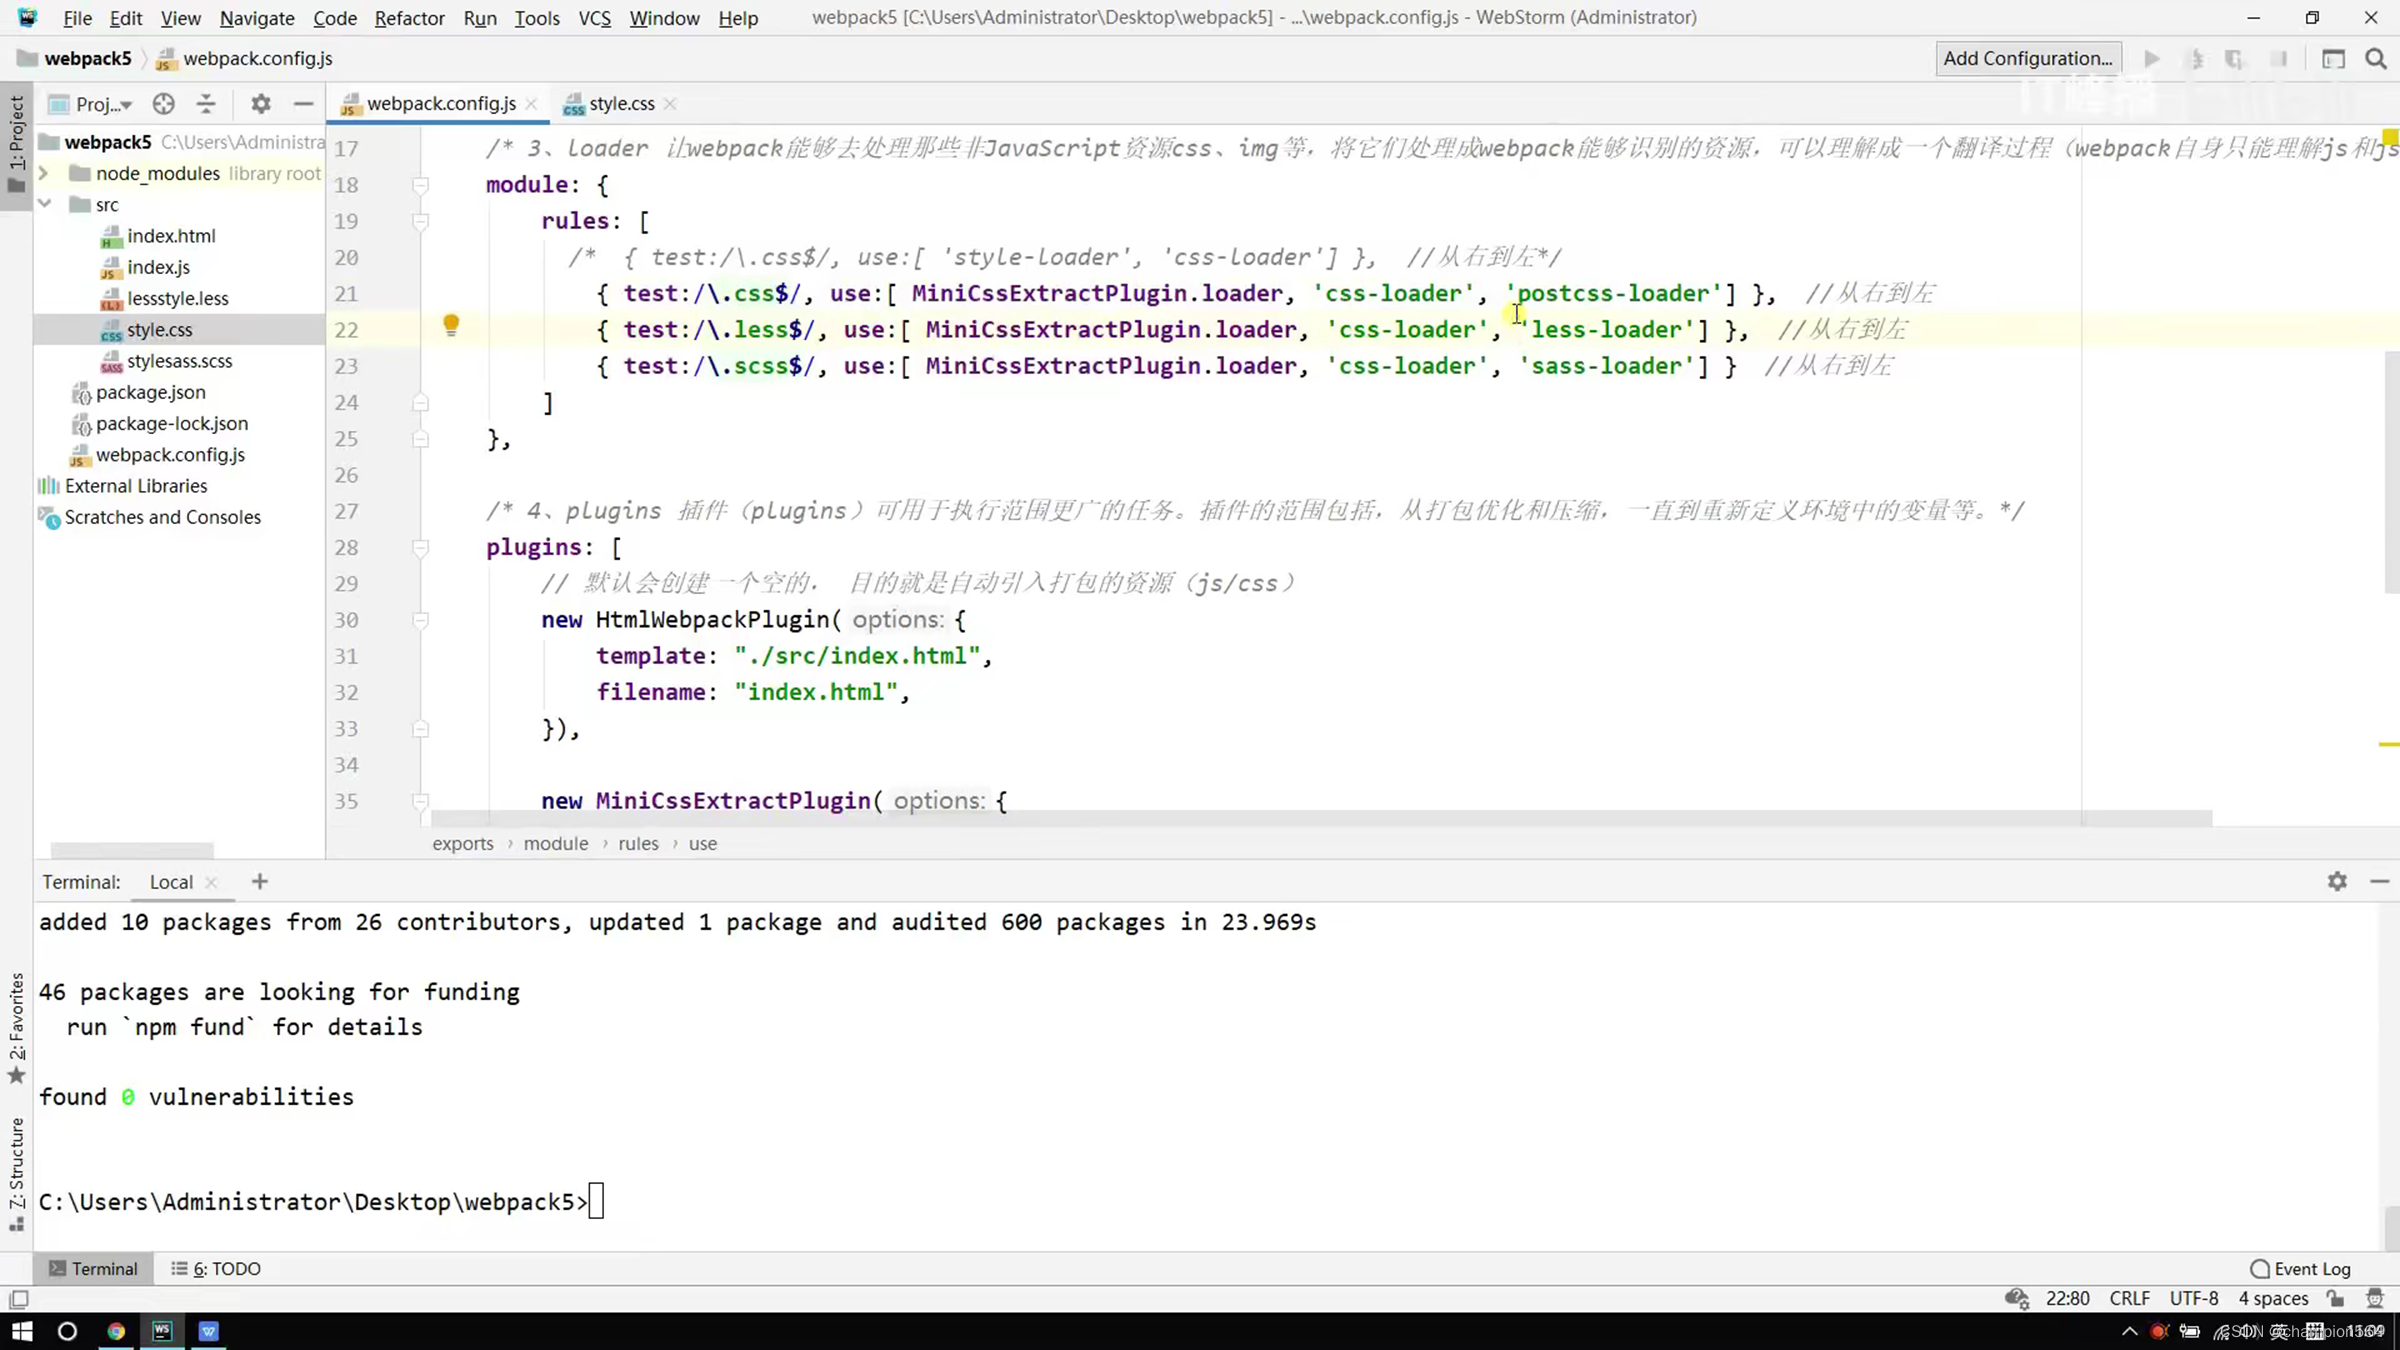Click the 4 spaces indent selector
The height and width of the screenshot is (1350, 2400).
pyautogui.click(x=2272, y=1298)
